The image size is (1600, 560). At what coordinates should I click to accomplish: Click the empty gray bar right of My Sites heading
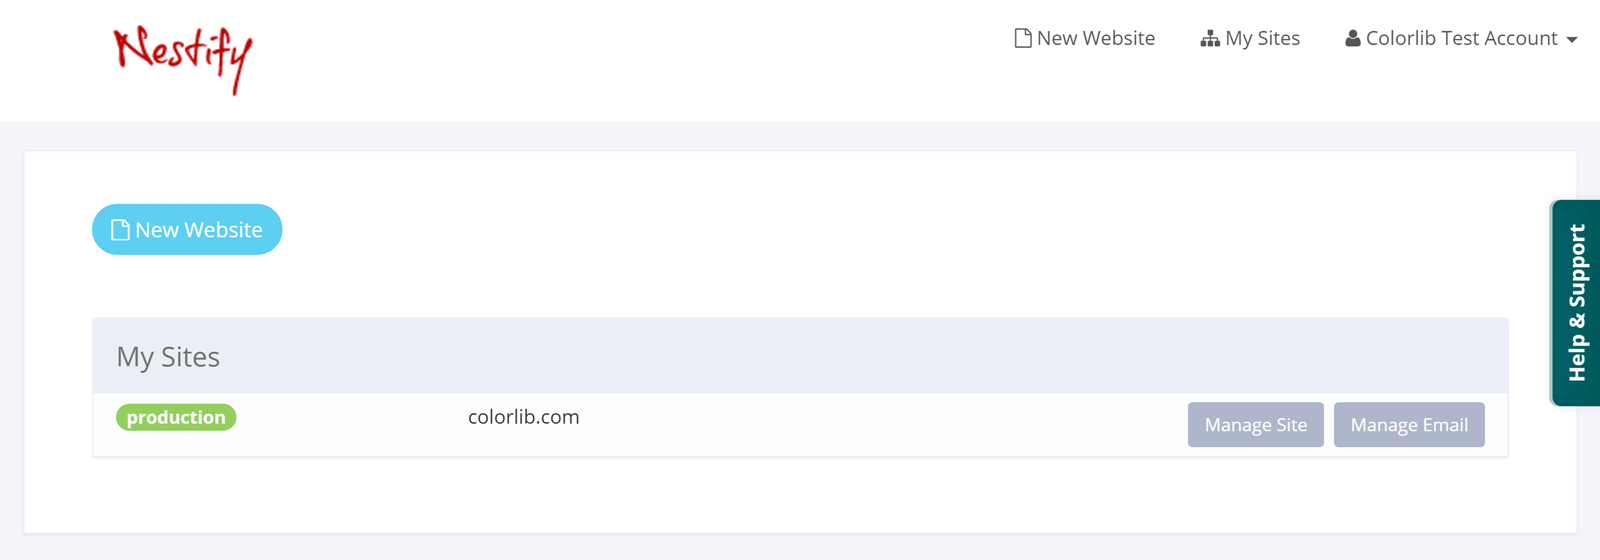[x=850, y=356]
